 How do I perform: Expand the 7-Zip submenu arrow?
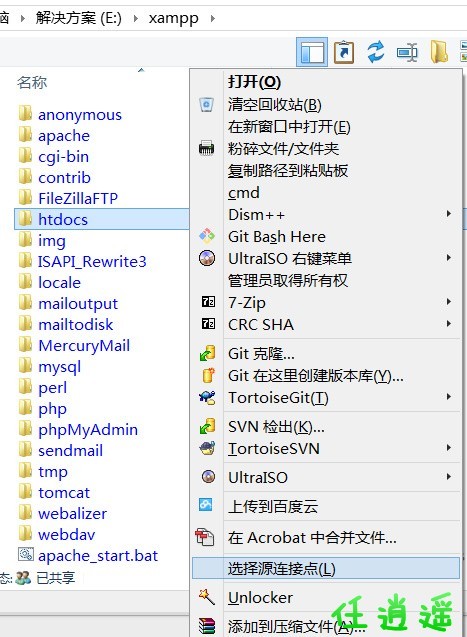[x=449, y=301]
